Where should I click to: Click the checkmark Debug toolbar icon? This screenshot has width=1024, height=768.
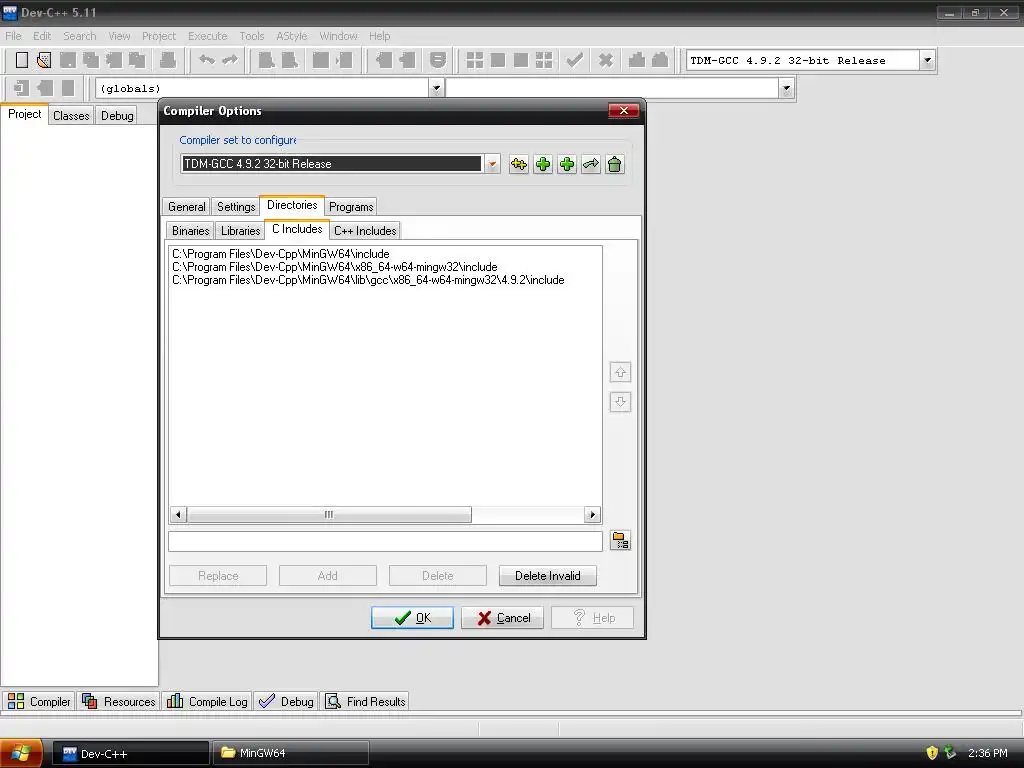(575, 60)
